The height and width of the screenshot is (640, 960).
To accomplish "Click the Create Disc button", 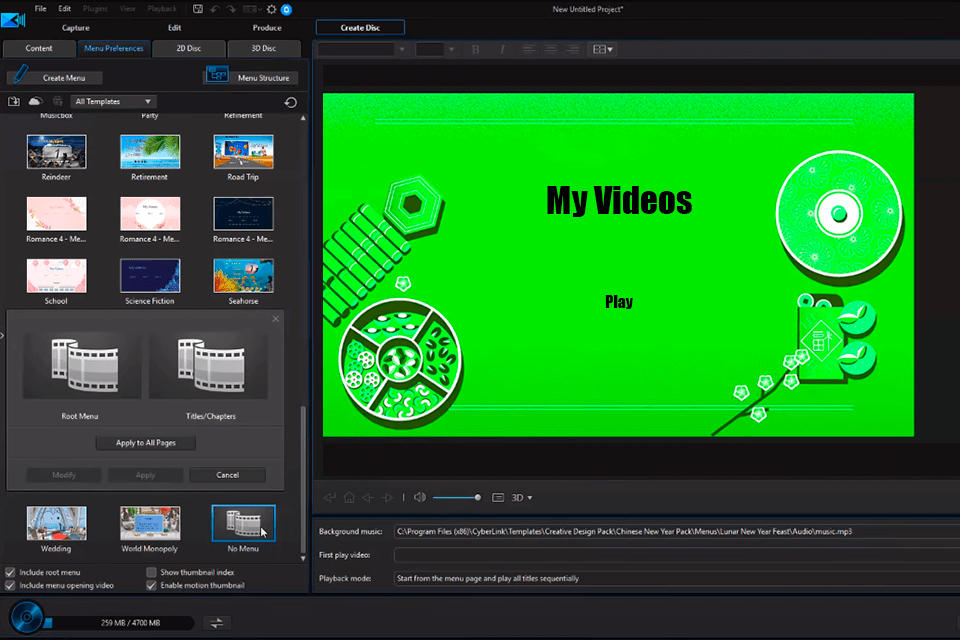I will pyautogui.click(x=360, y=27).
